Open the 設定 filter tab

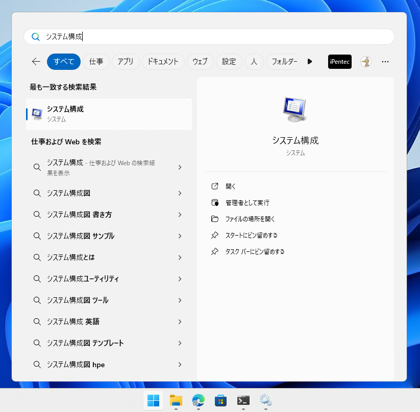coord(229,62)
